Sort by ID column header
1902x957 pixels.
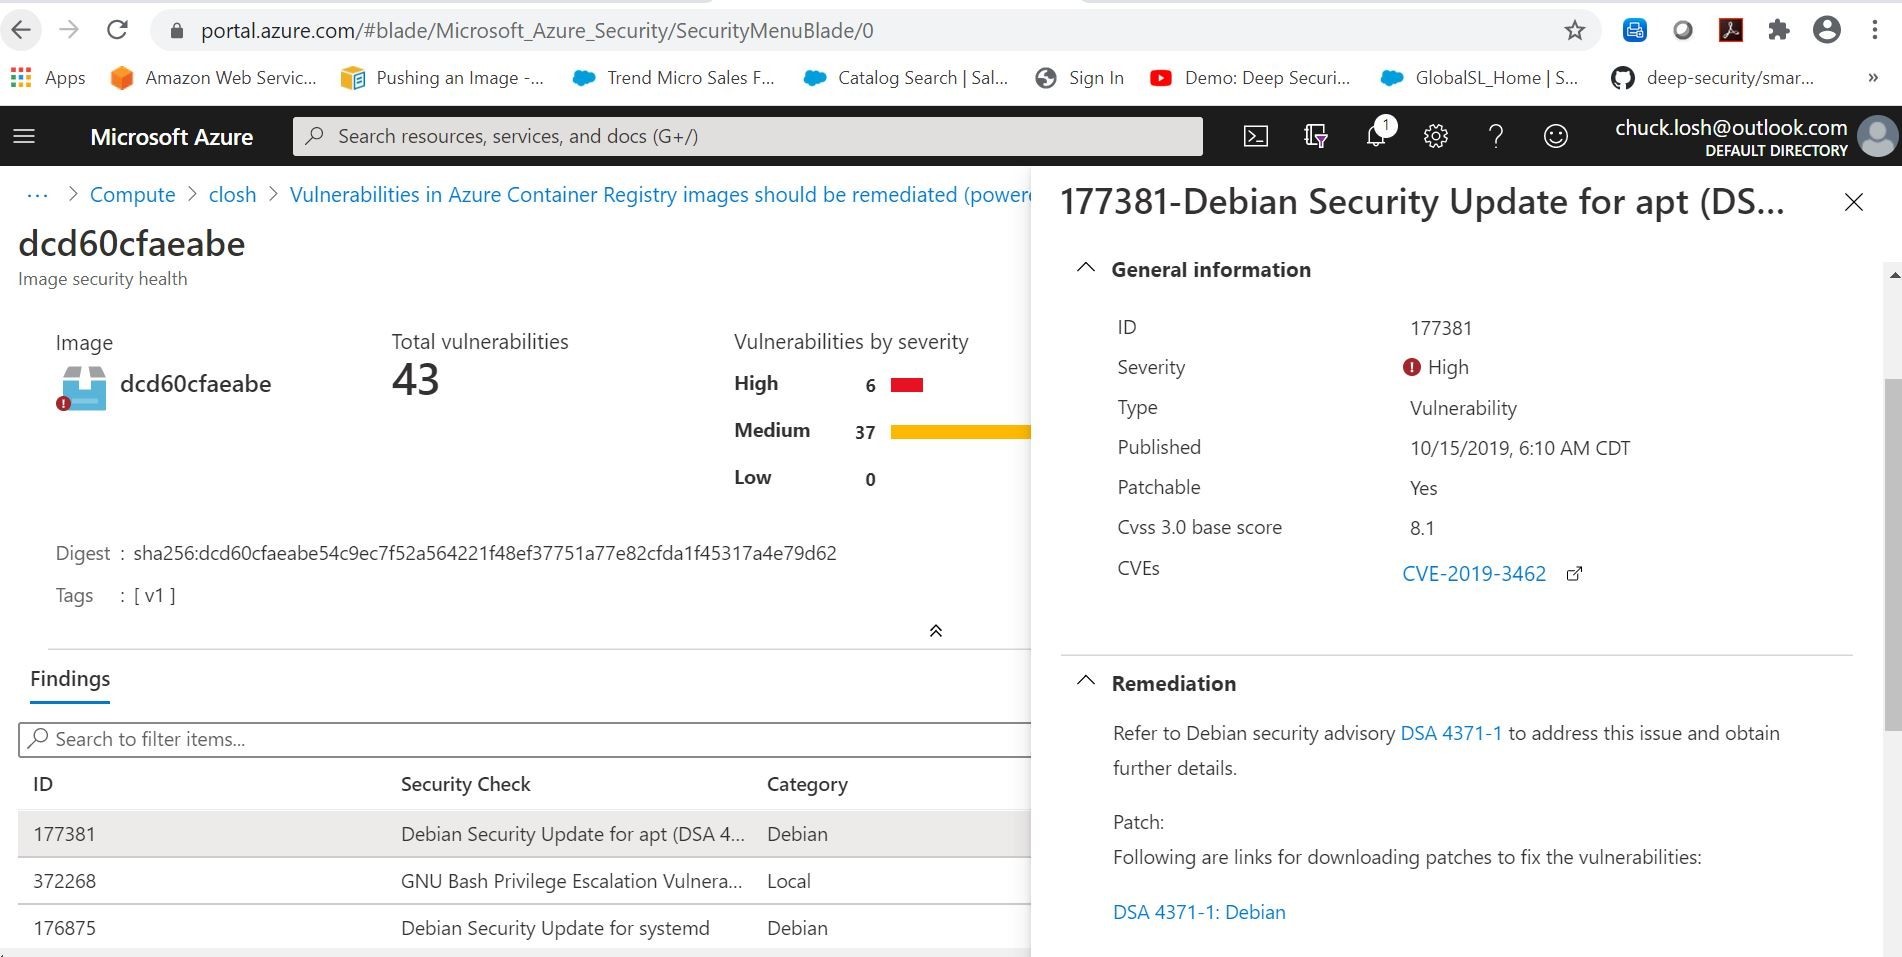tap(43, 785)
